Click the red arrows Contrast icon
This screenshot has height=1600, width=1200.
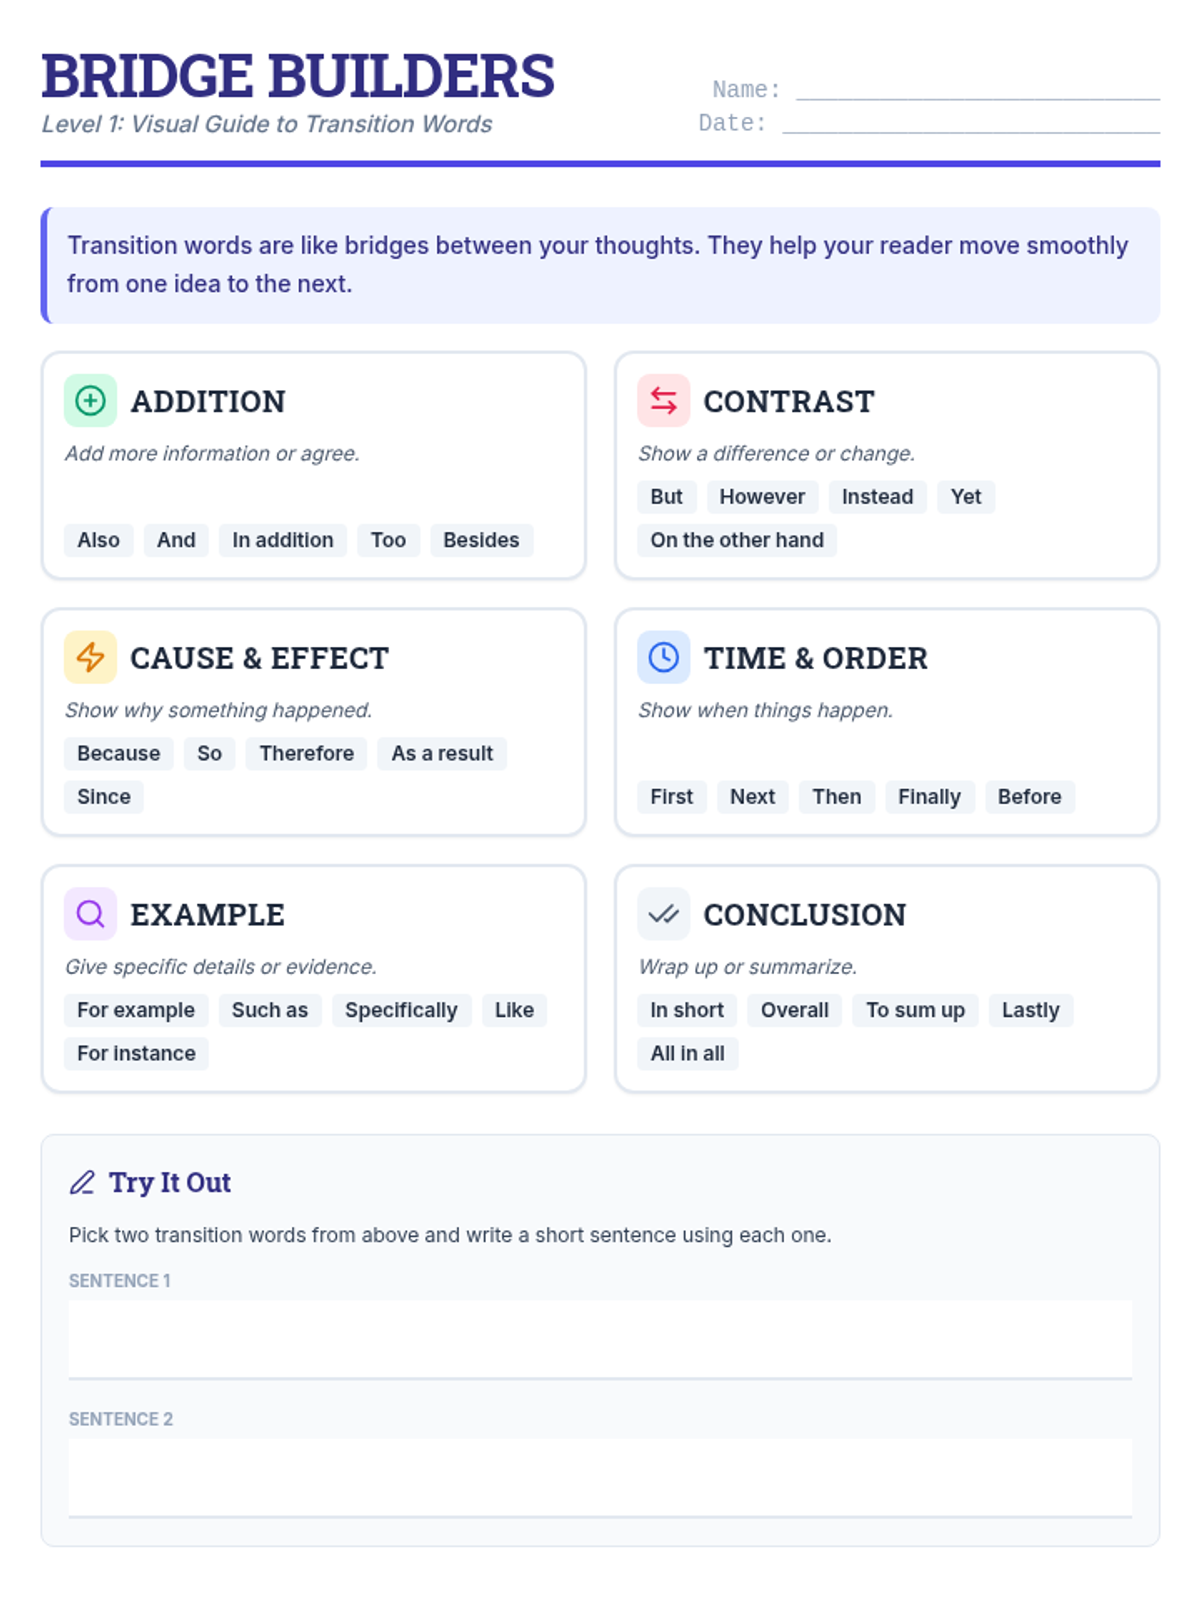[663, 401]
